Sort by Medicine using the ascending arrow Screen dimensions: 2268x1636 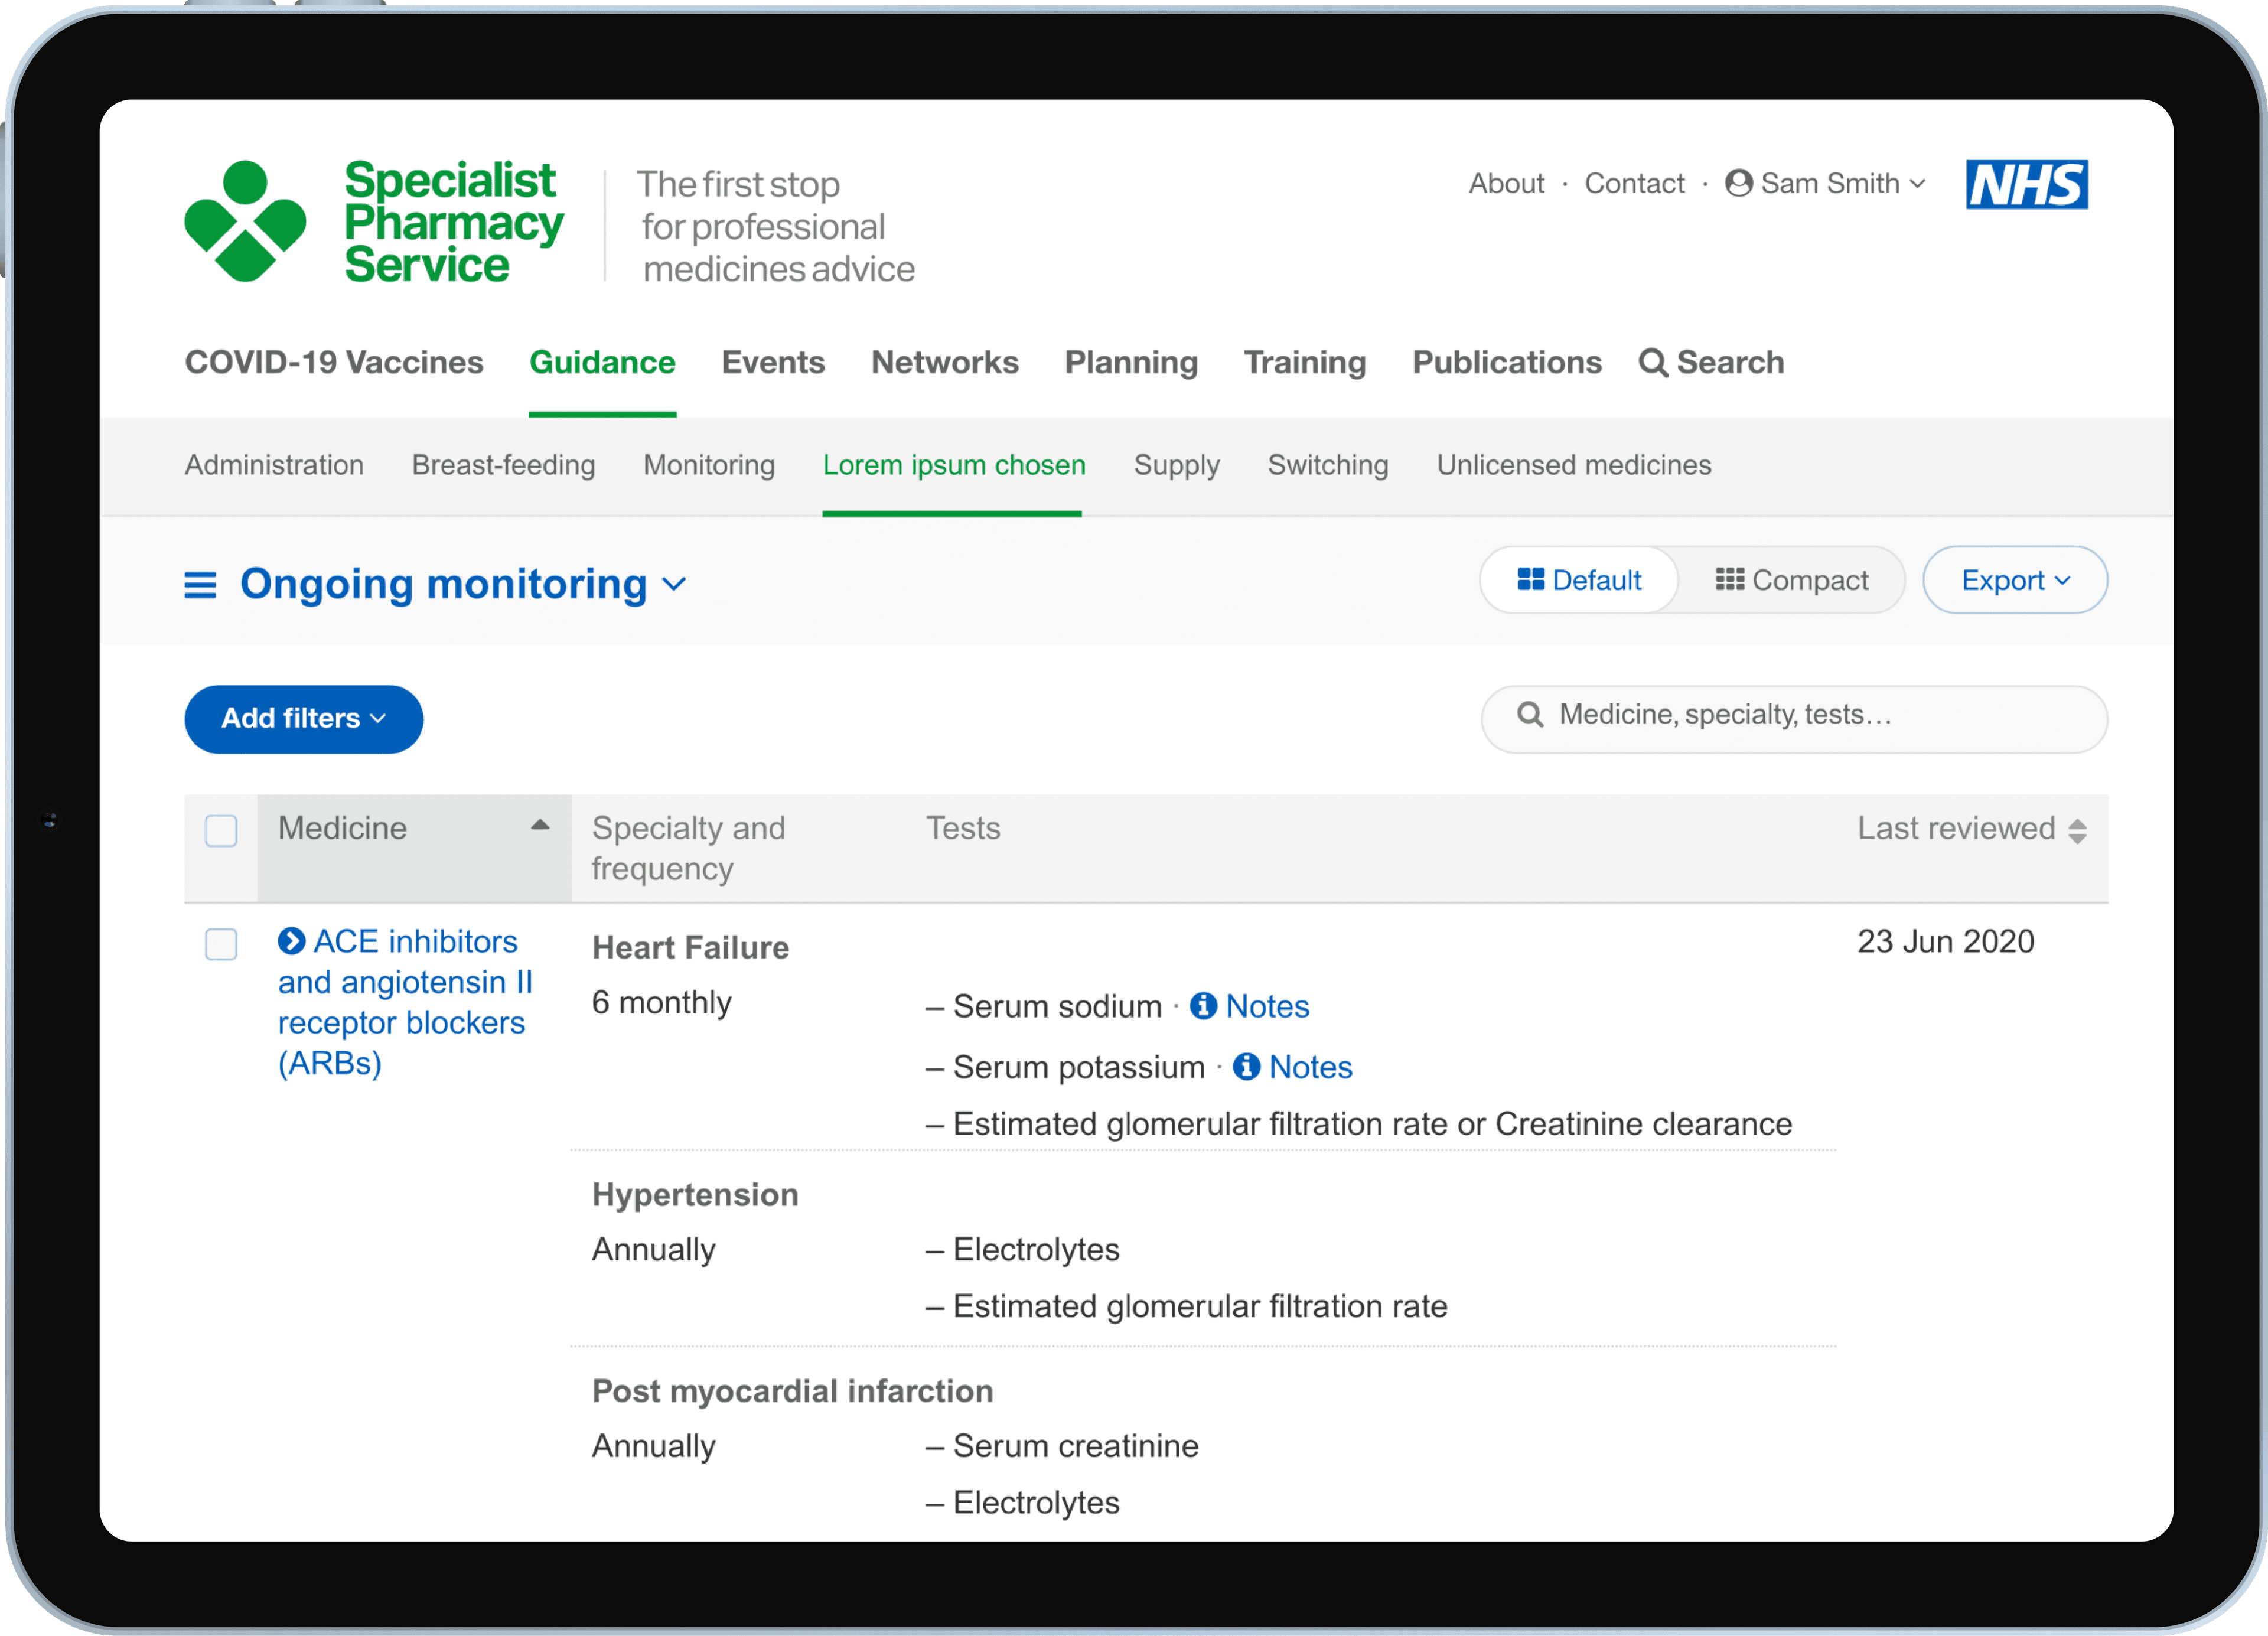pos(540,826)
